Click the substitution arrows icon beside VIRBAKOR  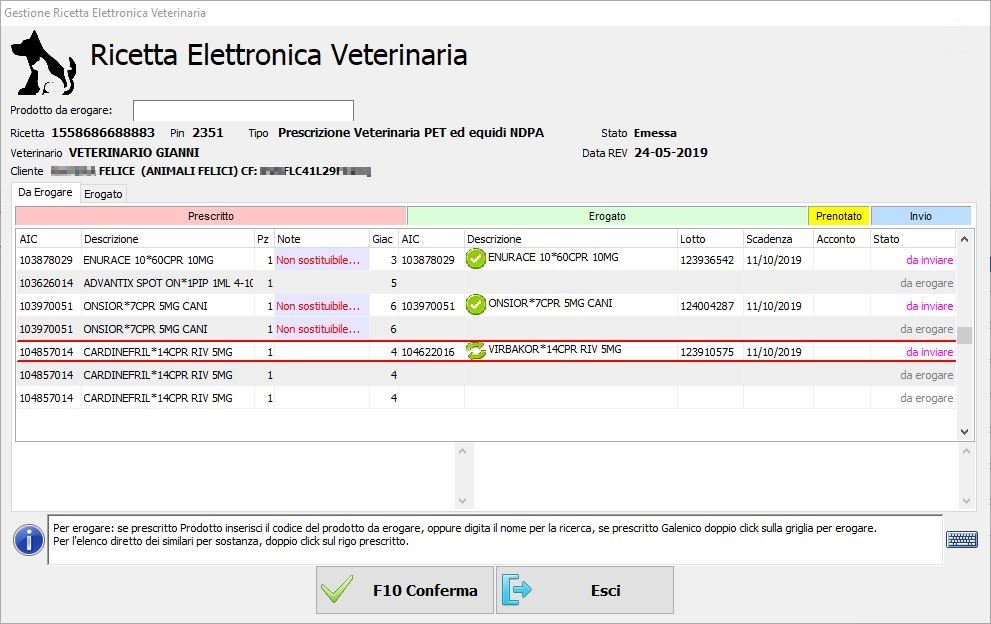click(x=476, y=350)
